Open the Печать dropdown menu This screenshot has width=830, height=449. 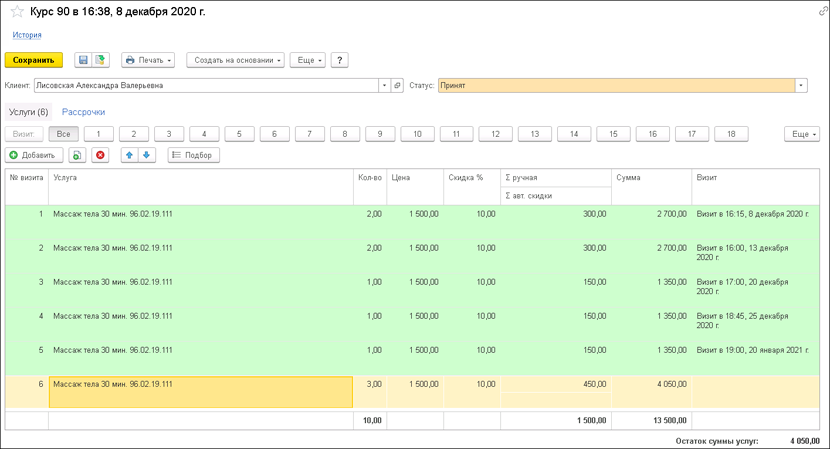(x=148, y=60)
